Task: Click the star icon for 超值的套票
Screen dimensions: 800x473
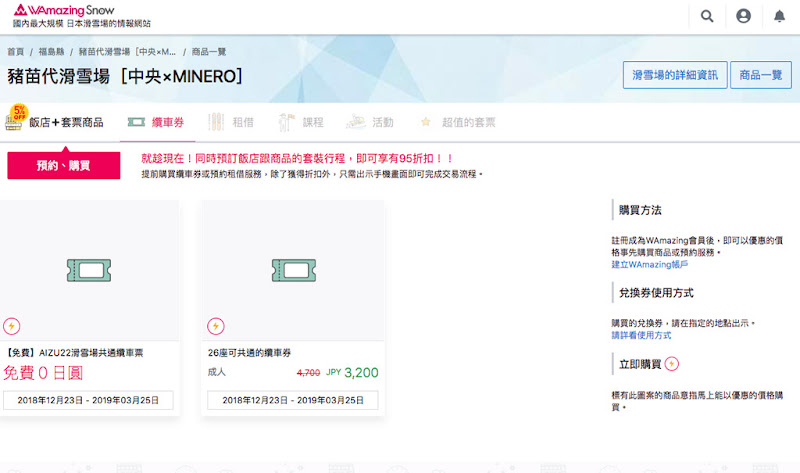Action: pyautogui.click(x=426, y=122)
